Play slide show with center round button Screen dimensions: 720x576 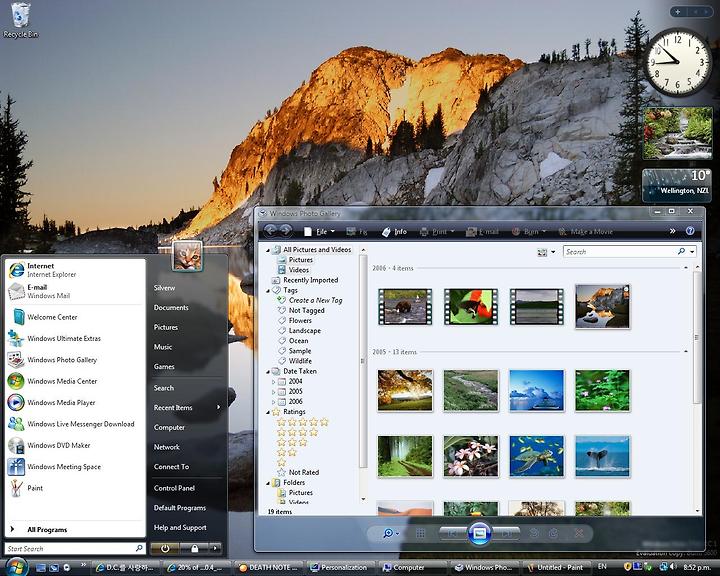tap(479, 533)
